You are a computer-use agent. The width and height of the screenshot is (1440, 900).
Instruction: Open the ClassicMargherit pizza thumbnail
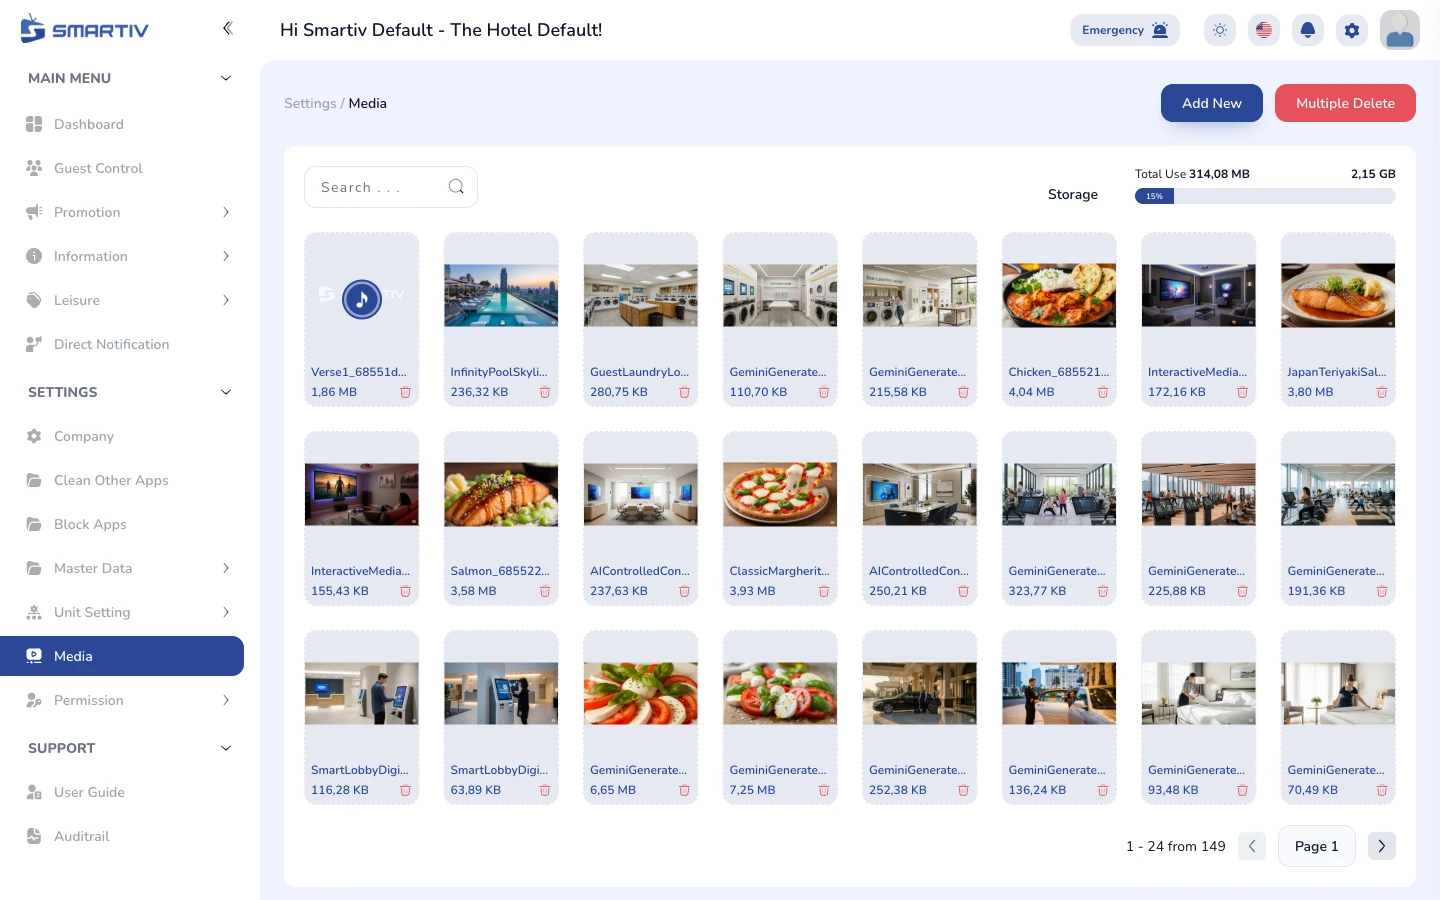[x=780, y=494]
